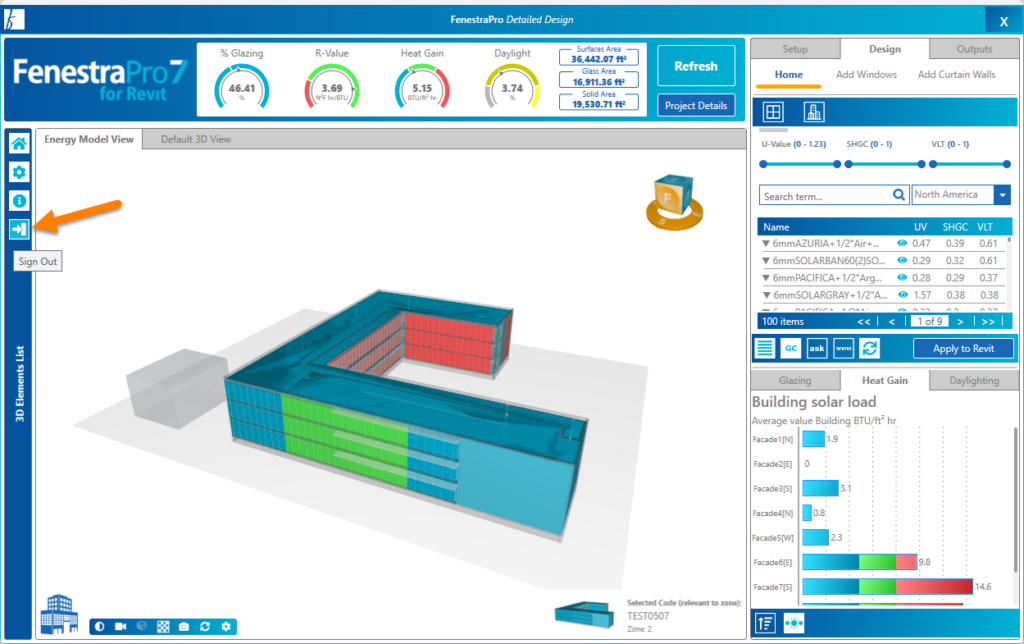Screen dimensions: 1024x644
Task: Click the ask icon button
Action: (817, 348)
